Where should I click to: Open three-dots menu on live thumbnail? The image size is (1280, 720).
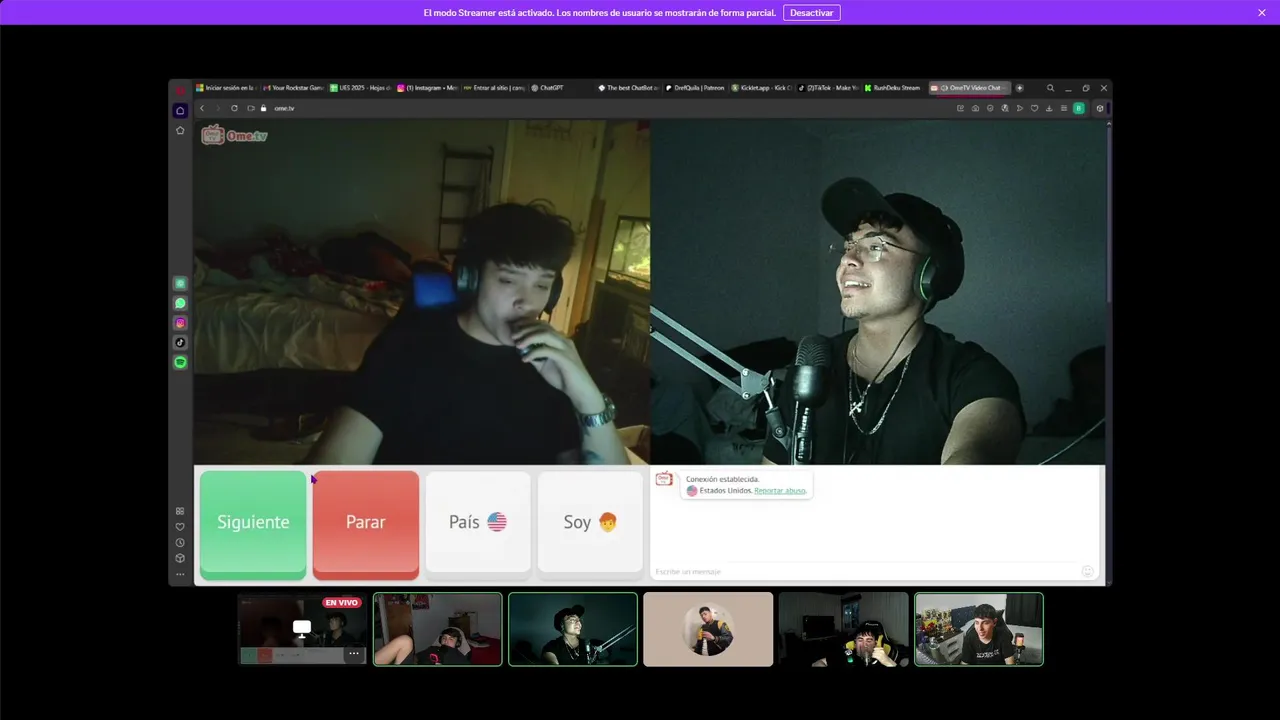(353, 653)
